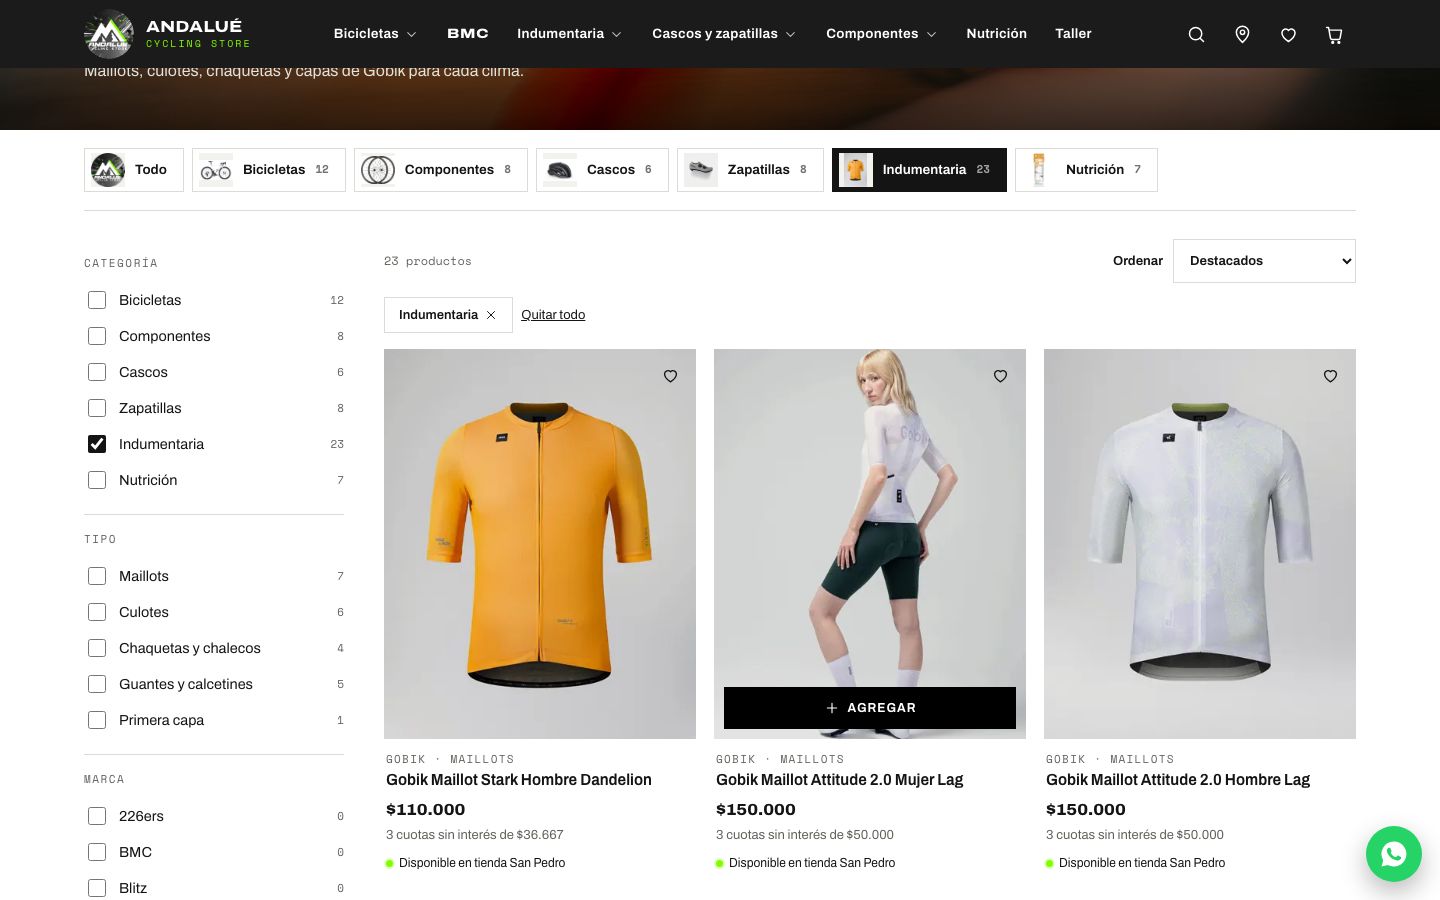Check the Blitz brand checkbox
This screenshot has height=900, width=1440.
click(x=97, y=888)
